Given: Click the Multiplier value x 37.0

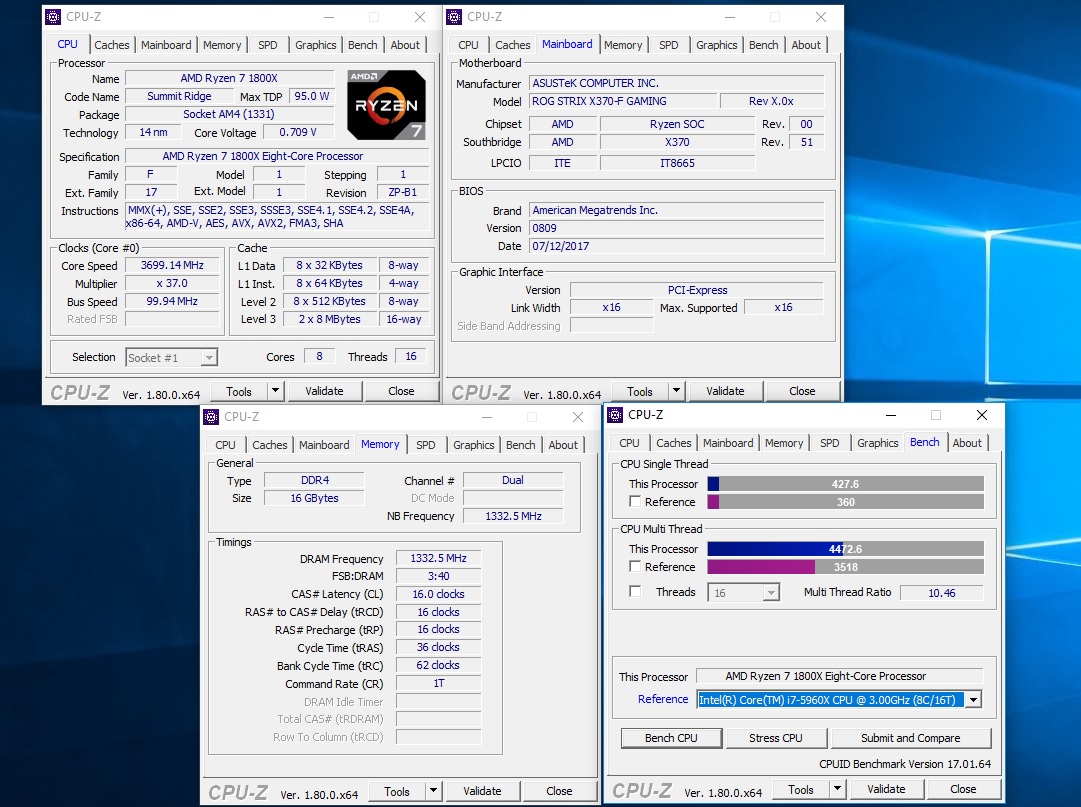Looking at the screenshot, I should tap(172, 283).
